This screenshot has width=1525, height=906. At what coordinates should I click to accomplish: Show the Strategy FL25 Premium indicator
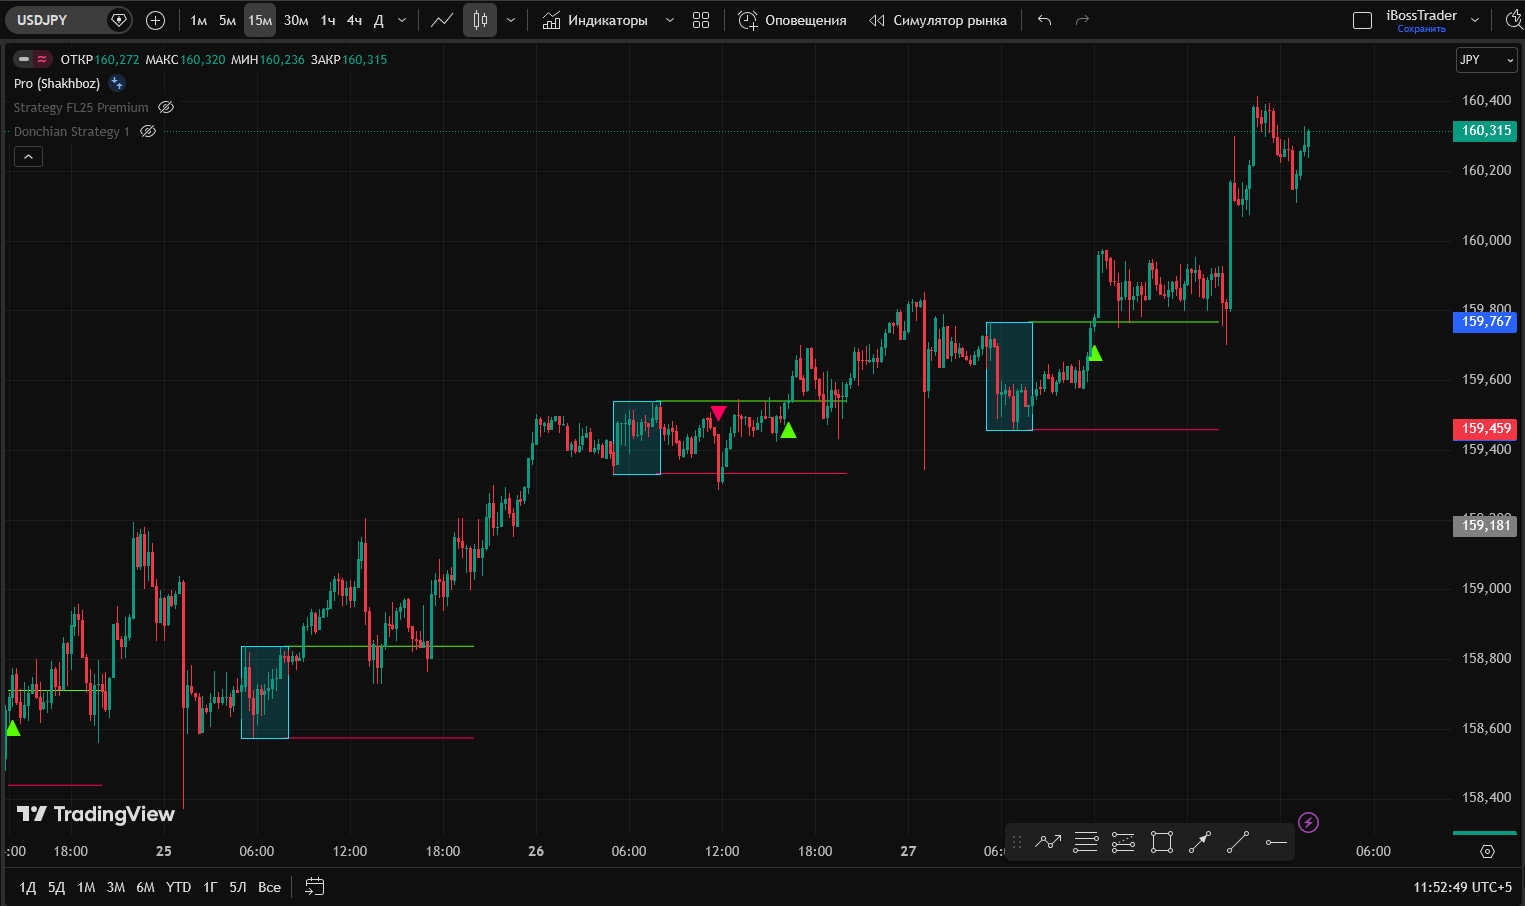(166, 108)
